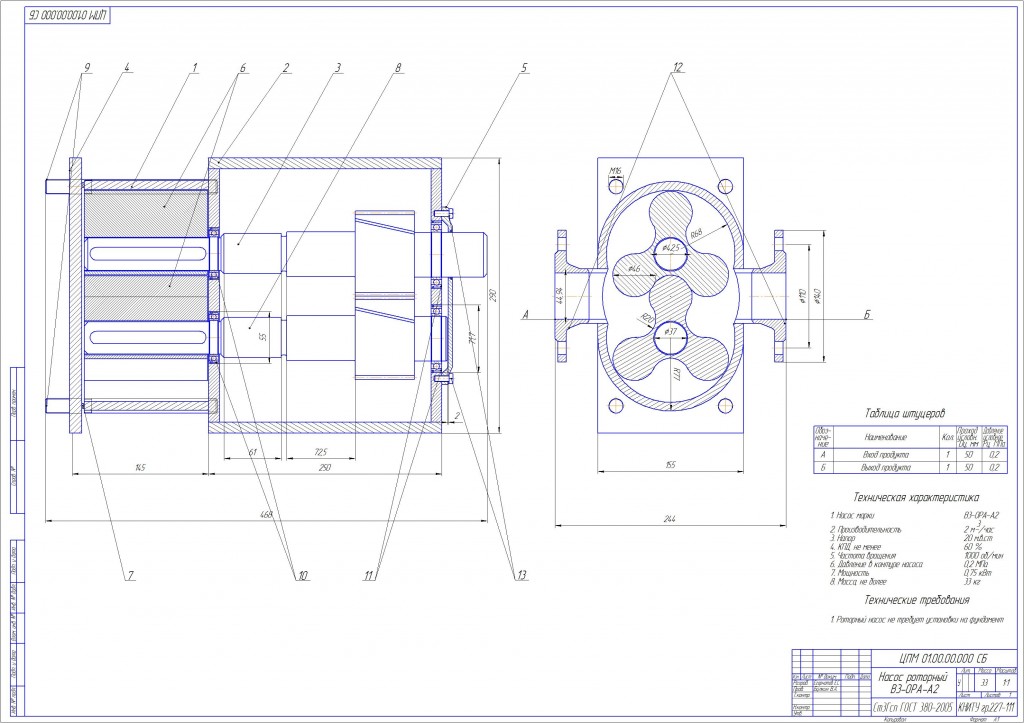Click the 'Технические требования' heading
Screen dimensions: 1024x723
(916, 600)
